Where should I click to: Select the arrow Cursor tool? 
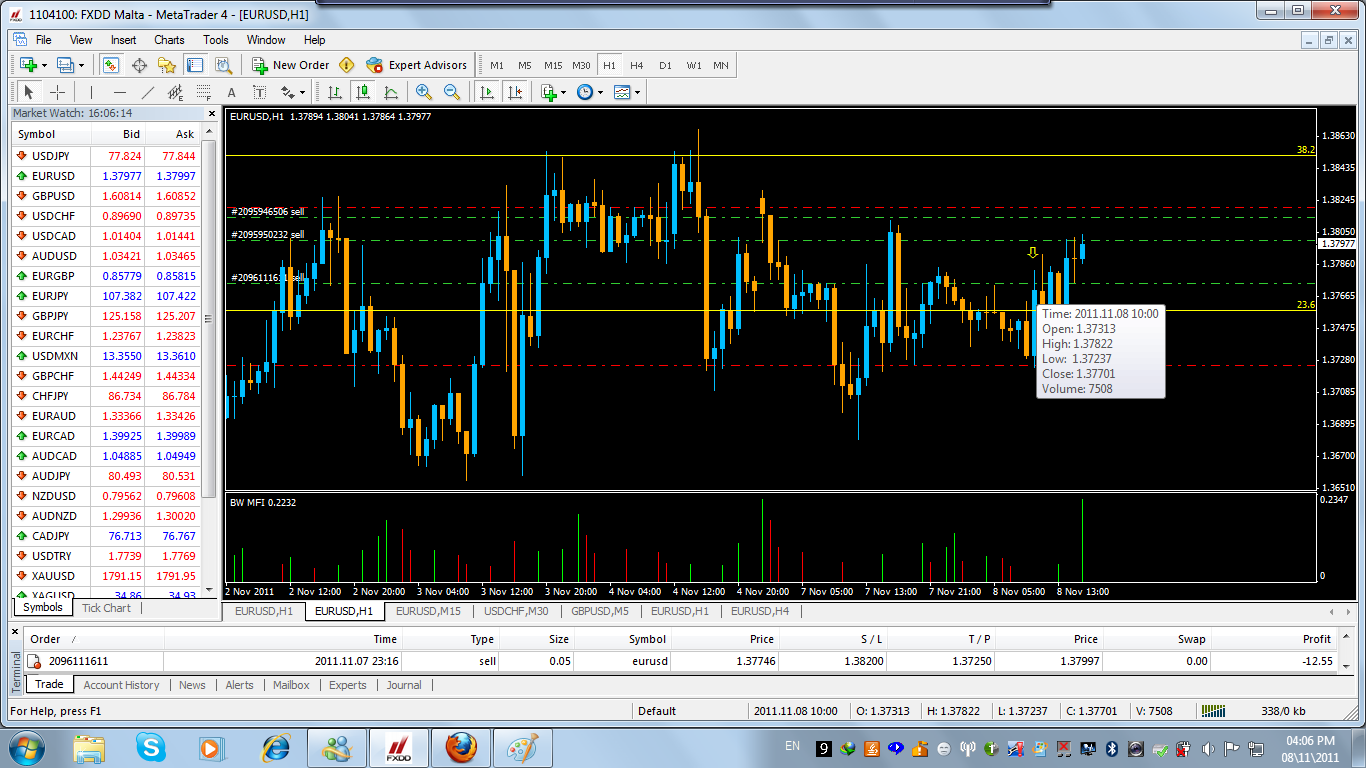click(x=29, y=92)
